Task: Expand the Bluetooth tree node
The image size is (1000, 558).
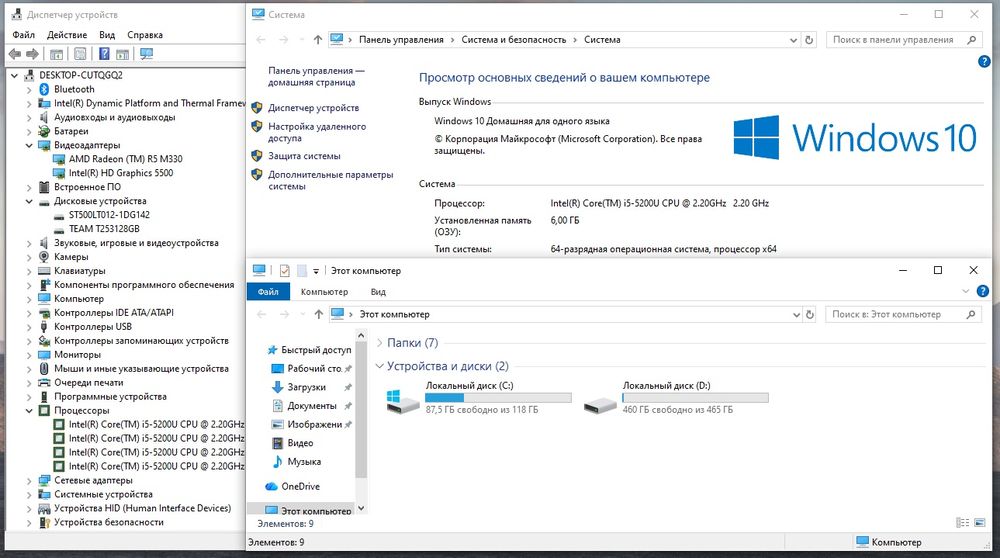Action: (29, 89)
